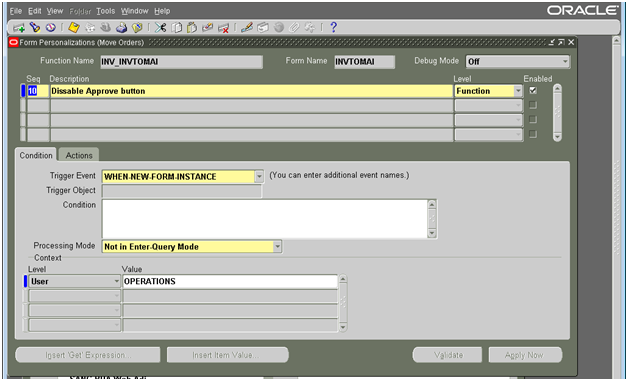
Task: Expand the Trigger Event dropdown
Action: pos(259,176)
